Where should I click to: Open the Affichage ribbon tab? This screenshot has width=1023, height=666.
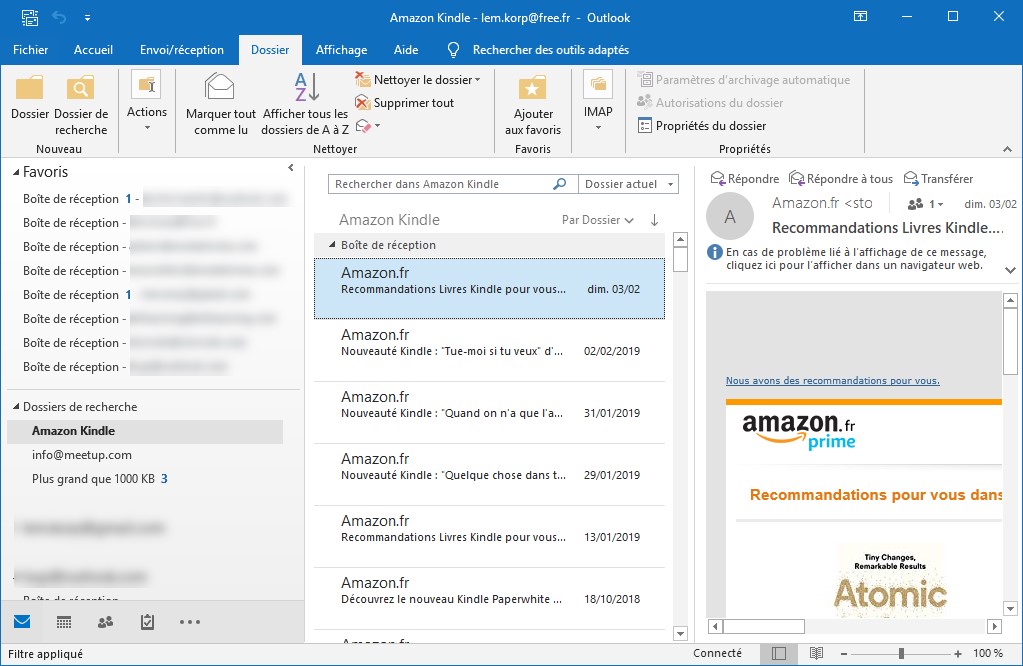click(341, 50)
